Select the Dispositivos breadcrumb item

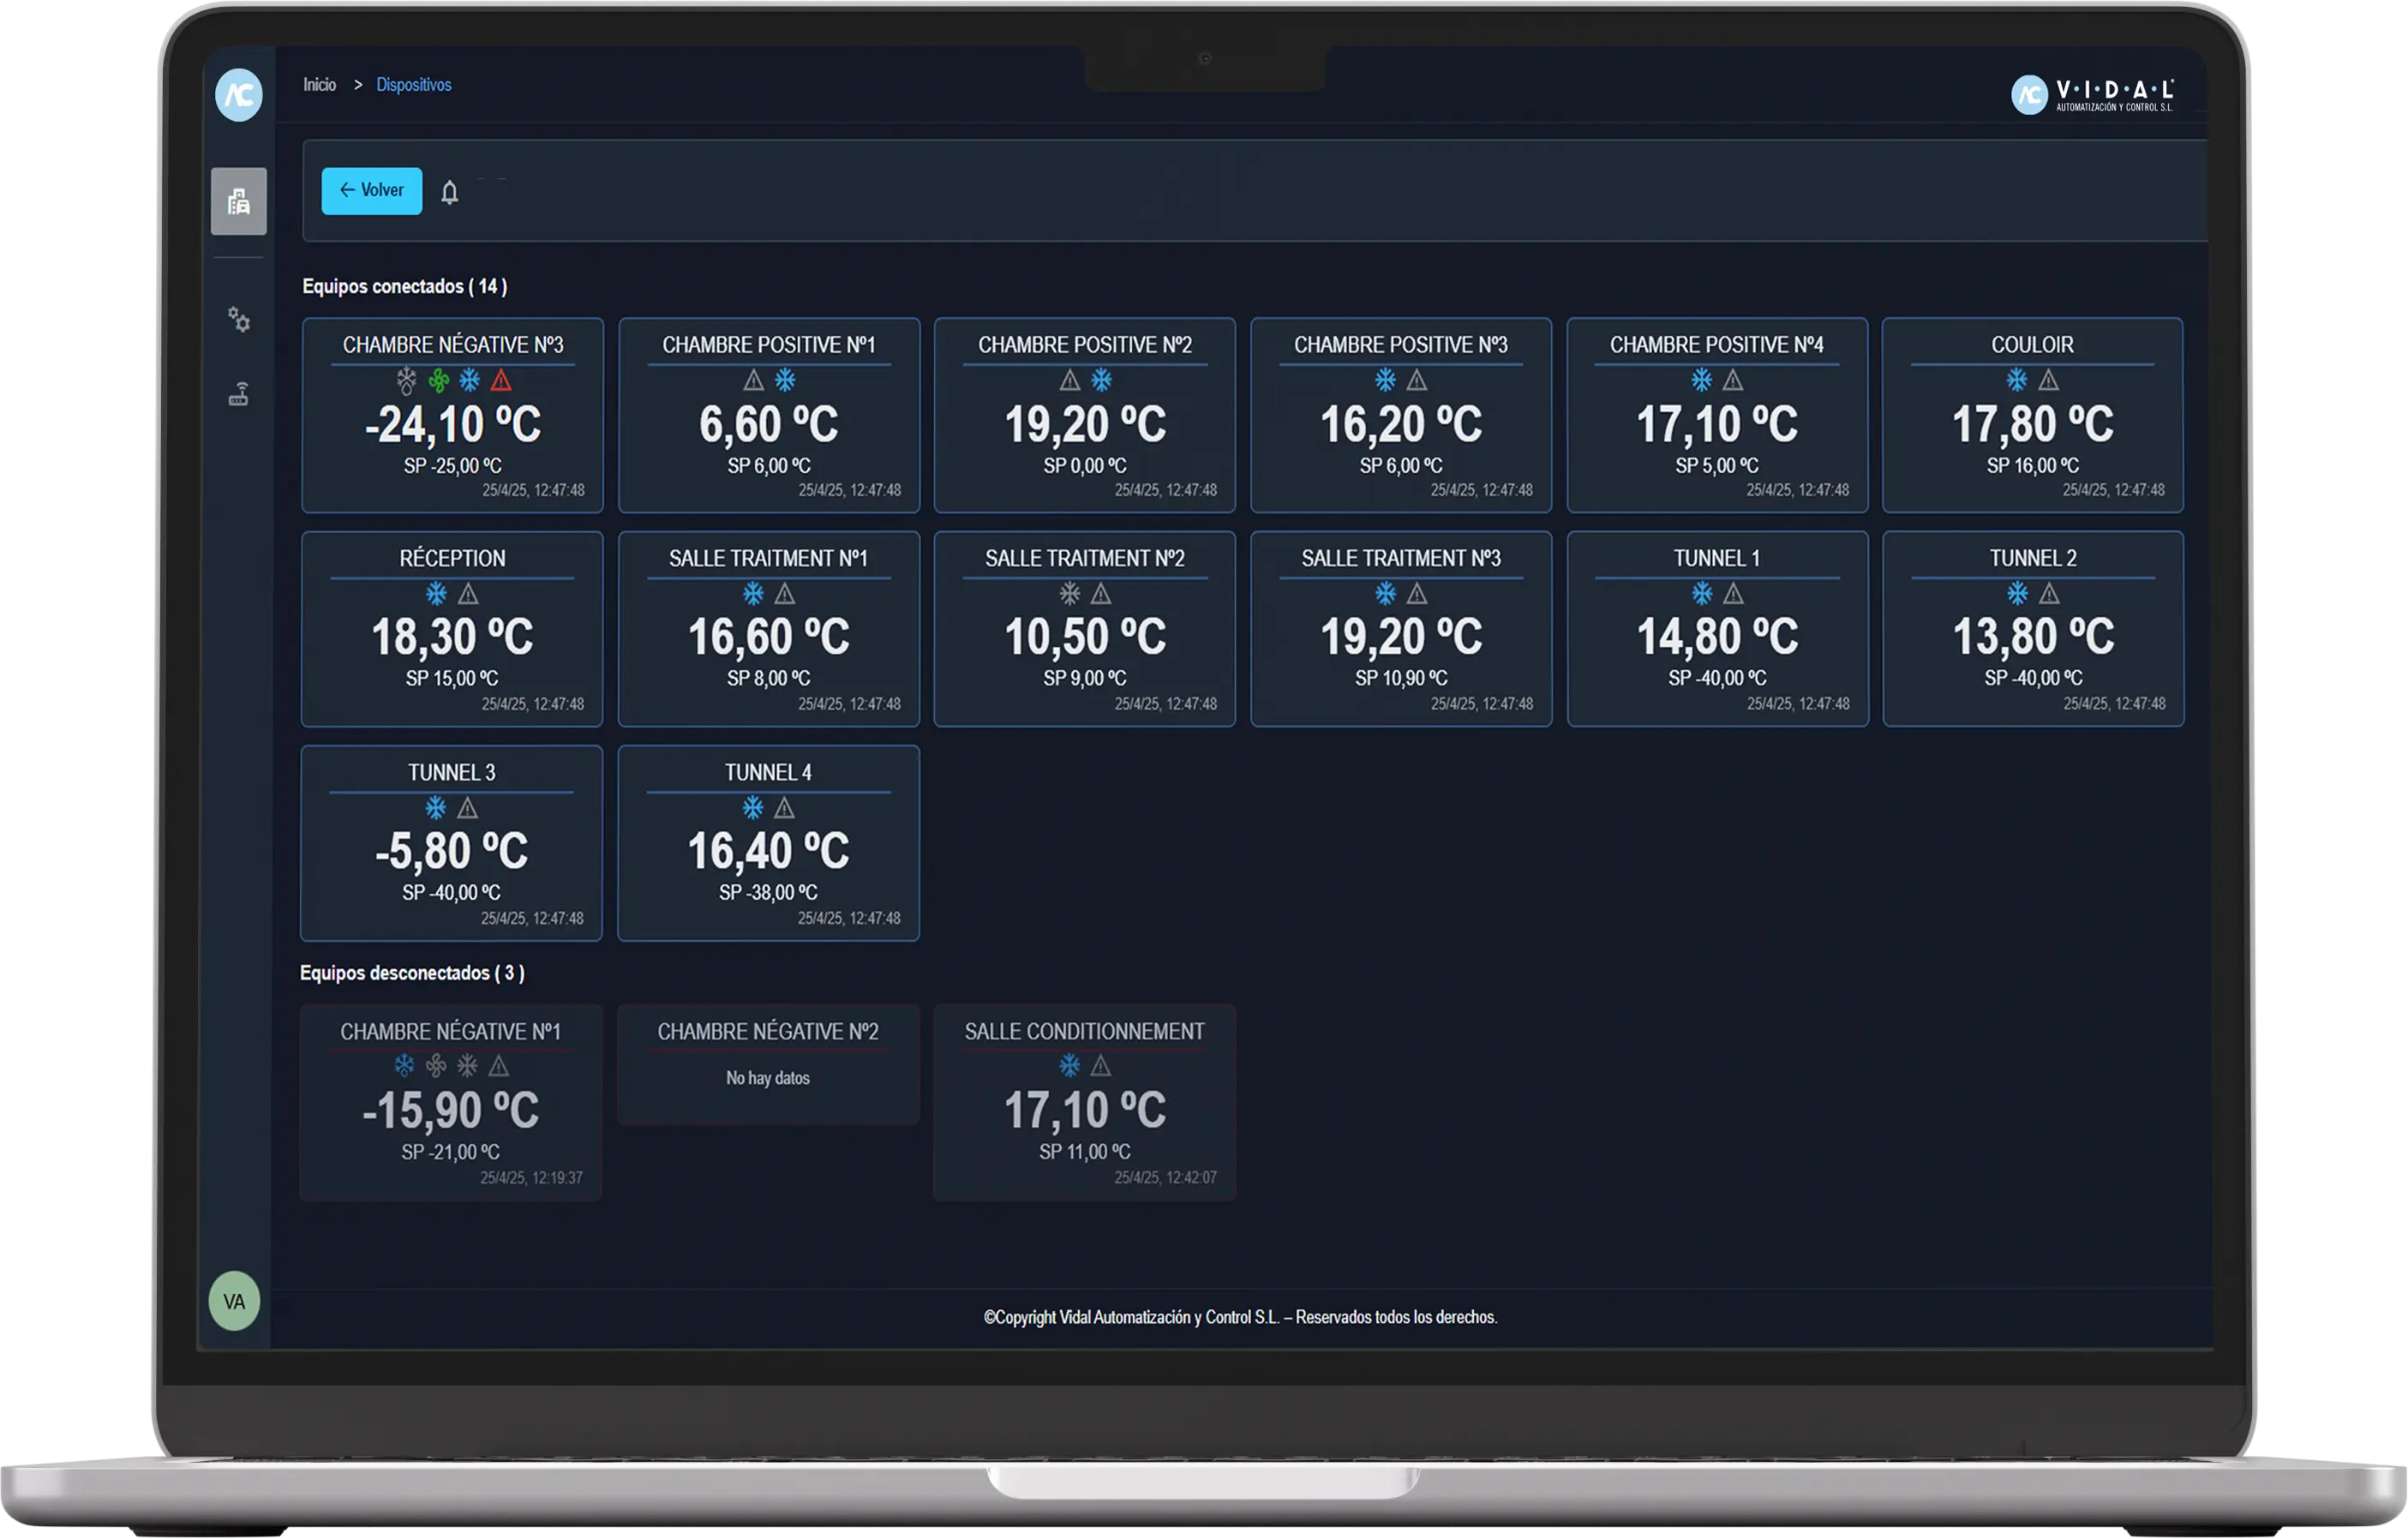point(413,85)
